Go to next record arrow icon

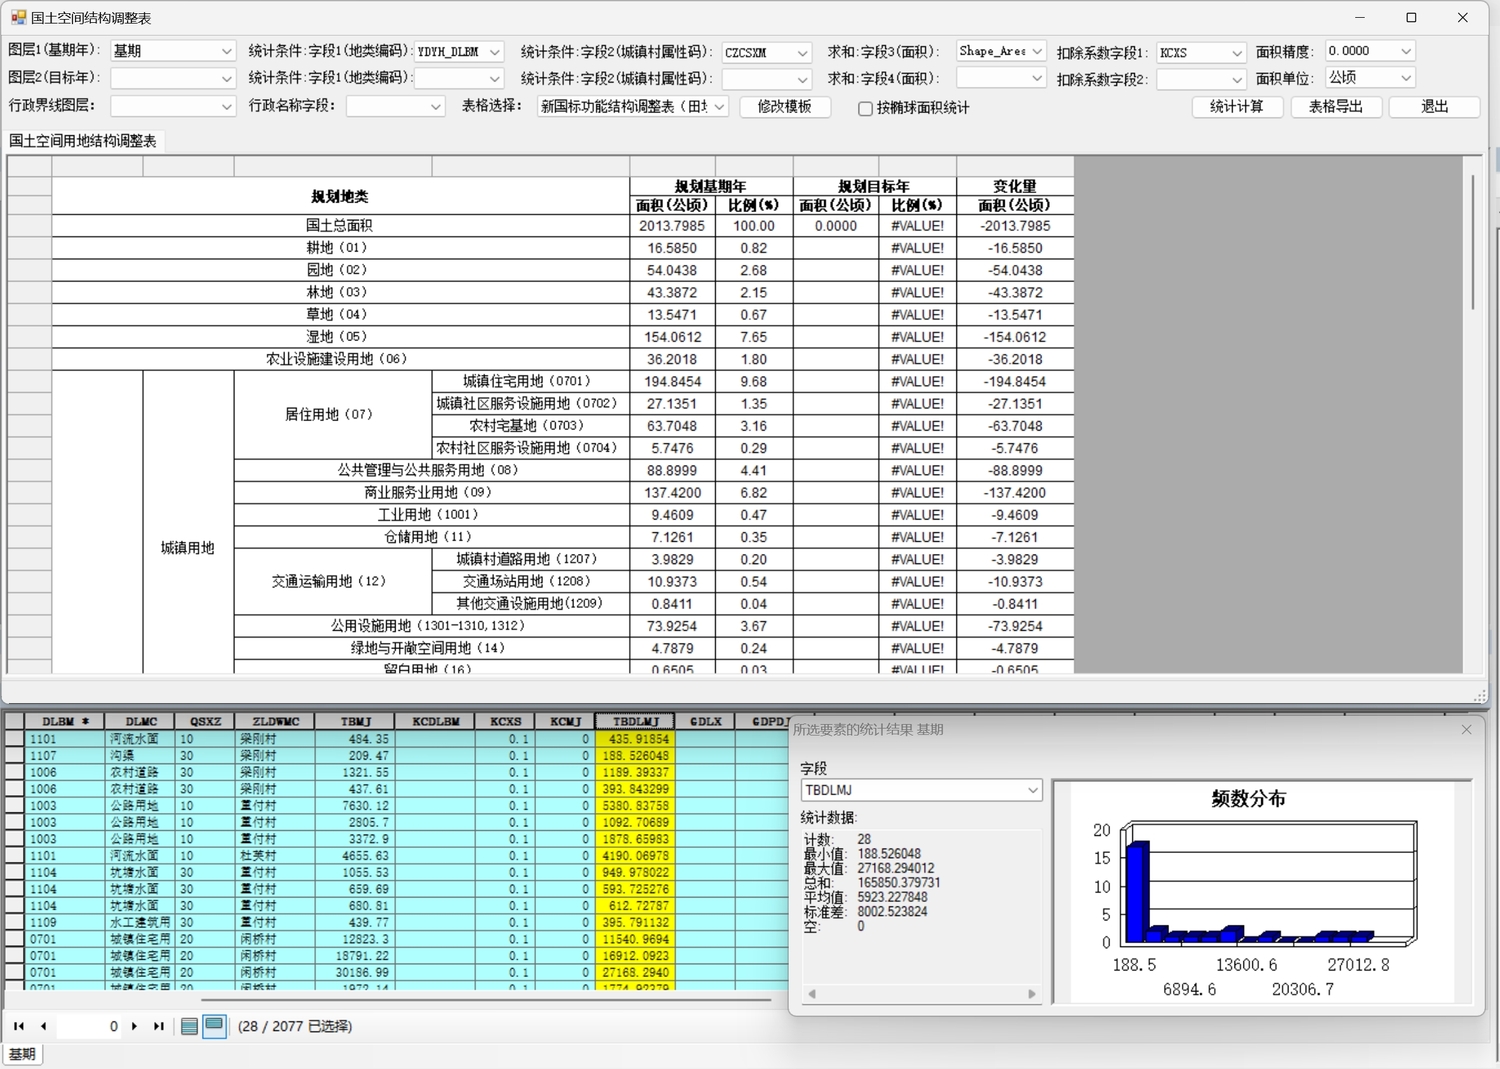click(134, 1026)
